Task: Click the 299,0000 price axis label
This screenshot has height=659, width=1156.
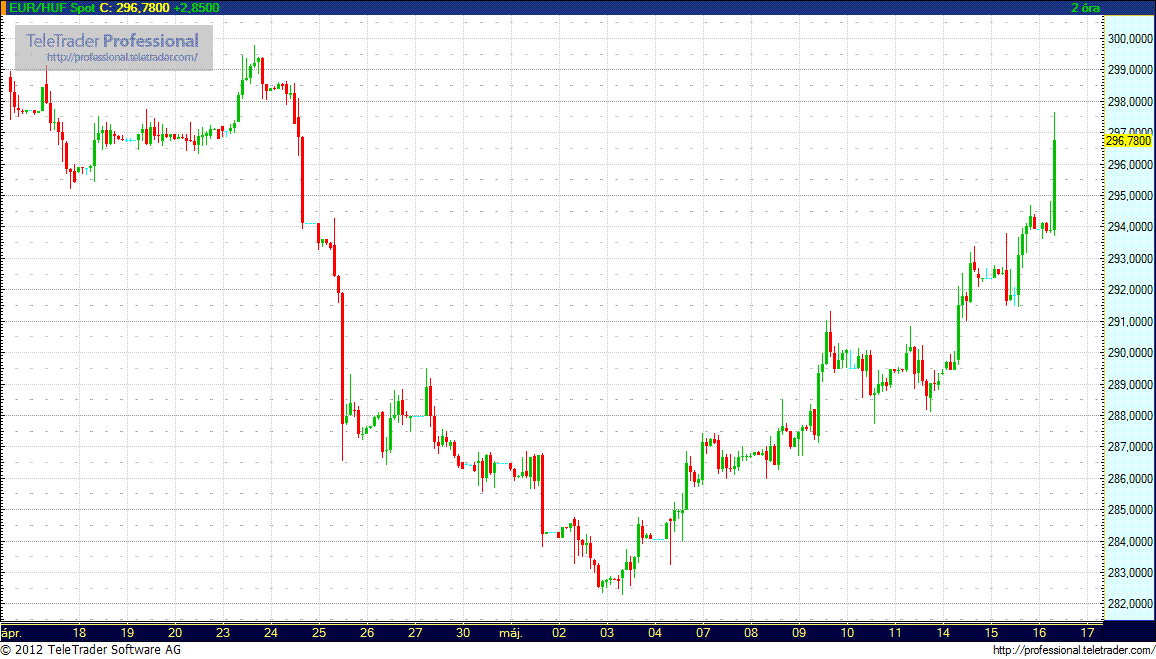Action: pyautogui.click(x=1129, y=70)
